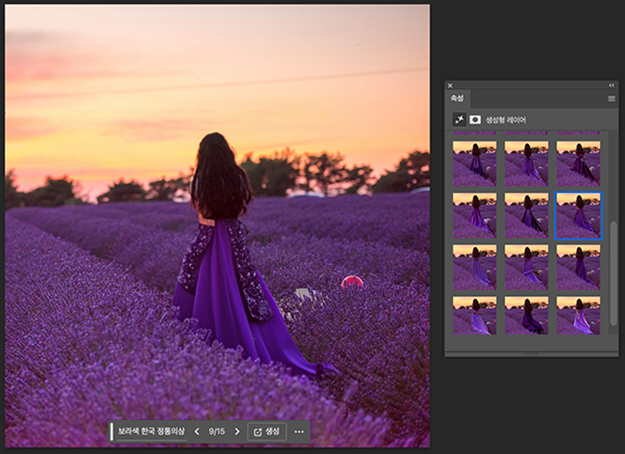This screenshot has height=454, width=625.
Task: Open the Properties panel hamburger menu
Action: [611, 98]
